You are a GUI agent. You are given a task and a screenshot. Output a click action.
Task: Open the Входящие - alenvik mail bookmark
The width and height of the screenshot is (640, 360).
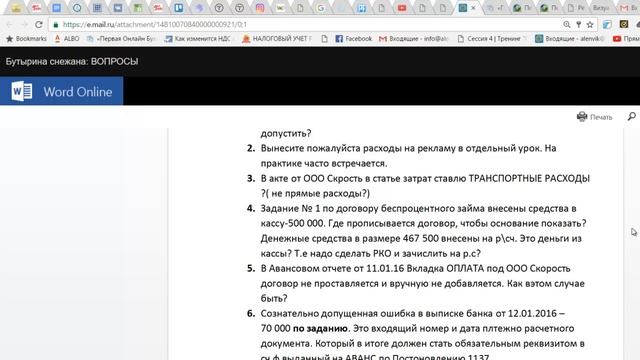pyautogui.click(x=570, y=39)
